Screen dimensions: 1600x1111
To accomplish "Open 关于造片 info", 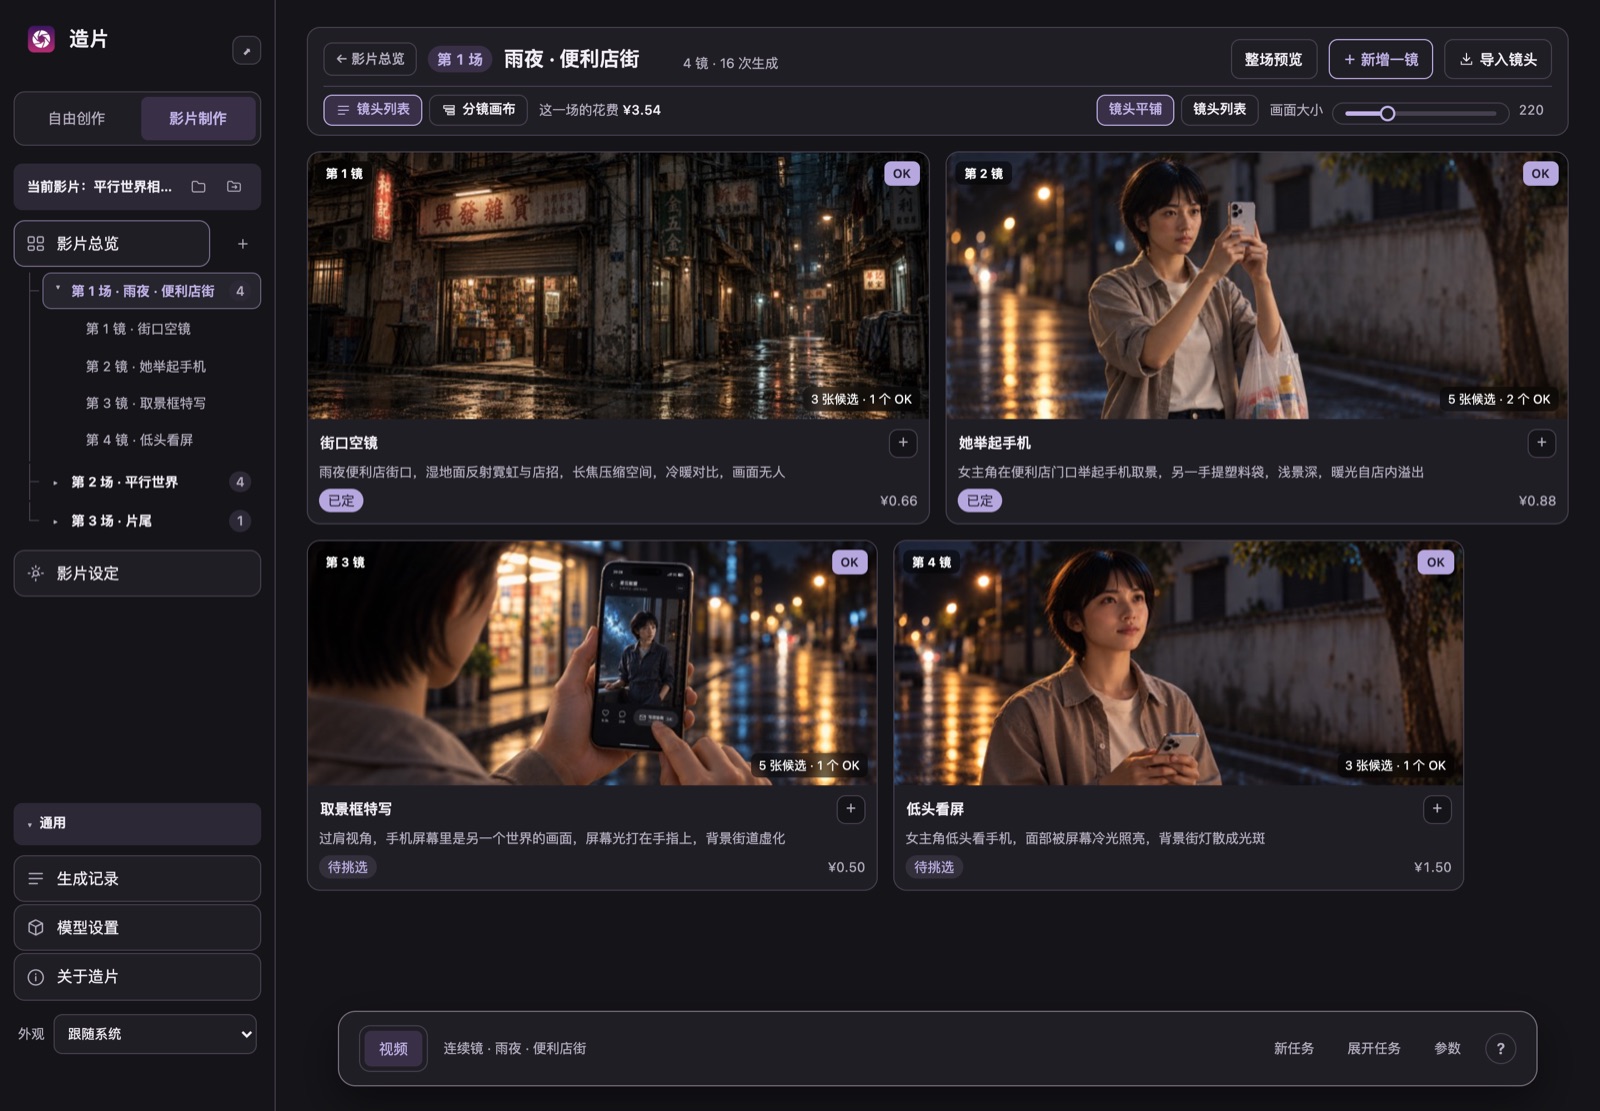I will [x=137, y=977].
